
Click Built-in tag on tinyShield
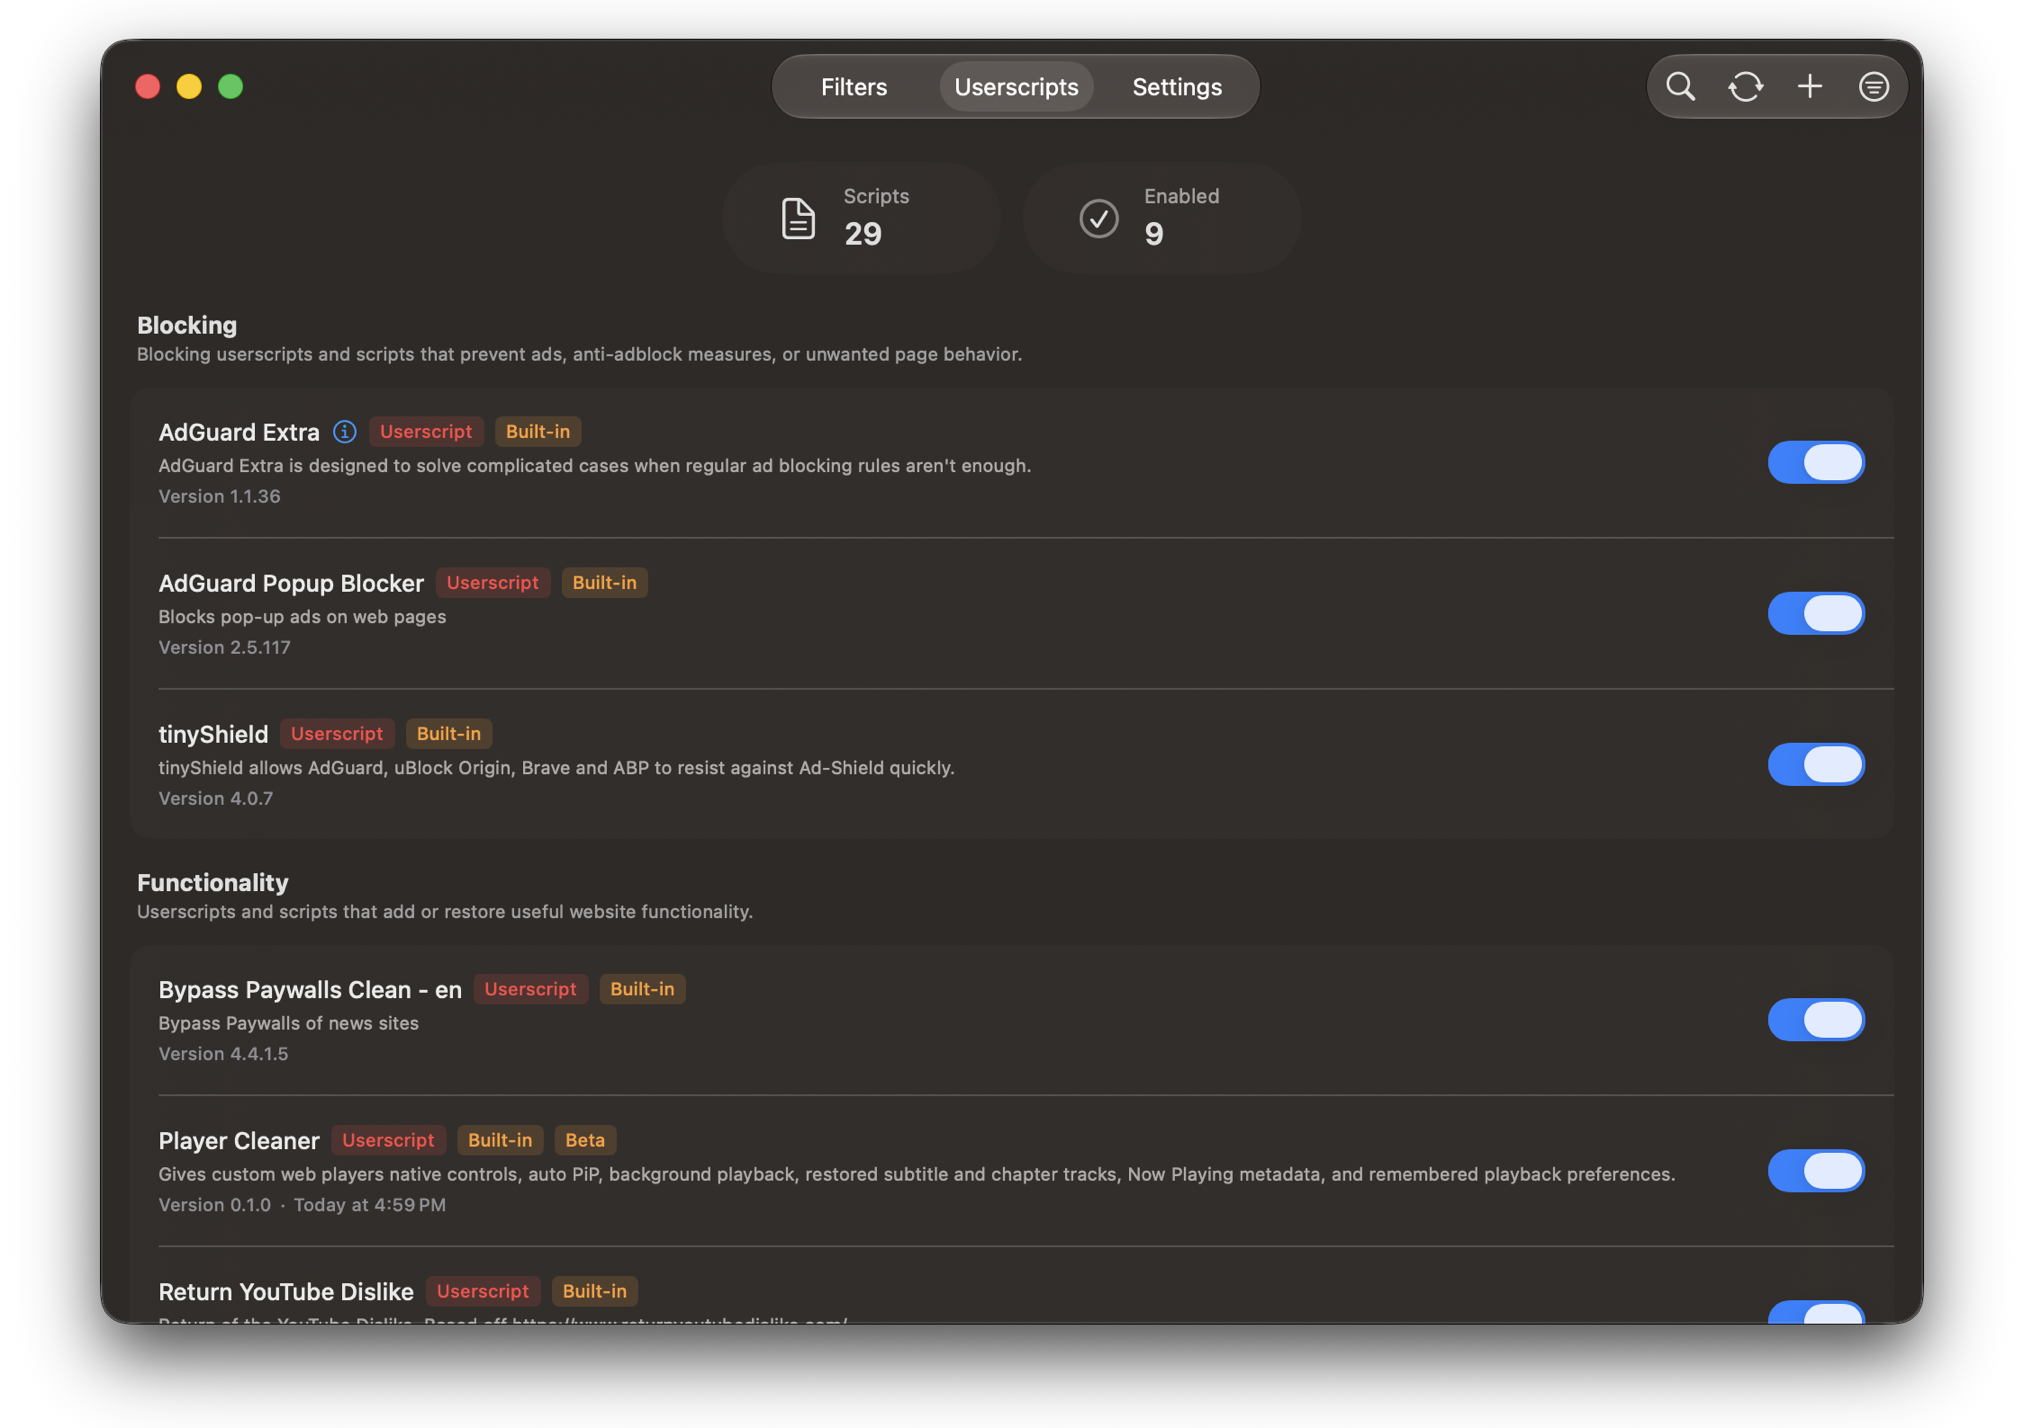(449, 733)
